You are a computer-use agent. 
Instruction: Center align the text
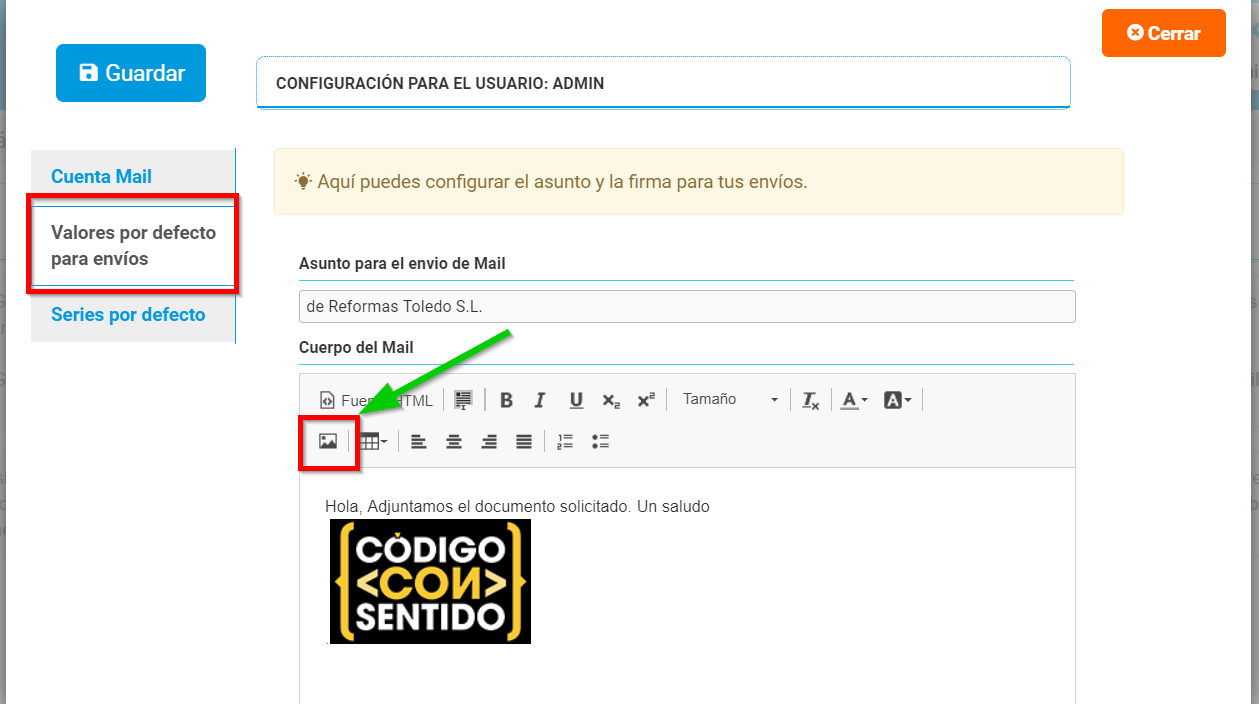(454, 441)
